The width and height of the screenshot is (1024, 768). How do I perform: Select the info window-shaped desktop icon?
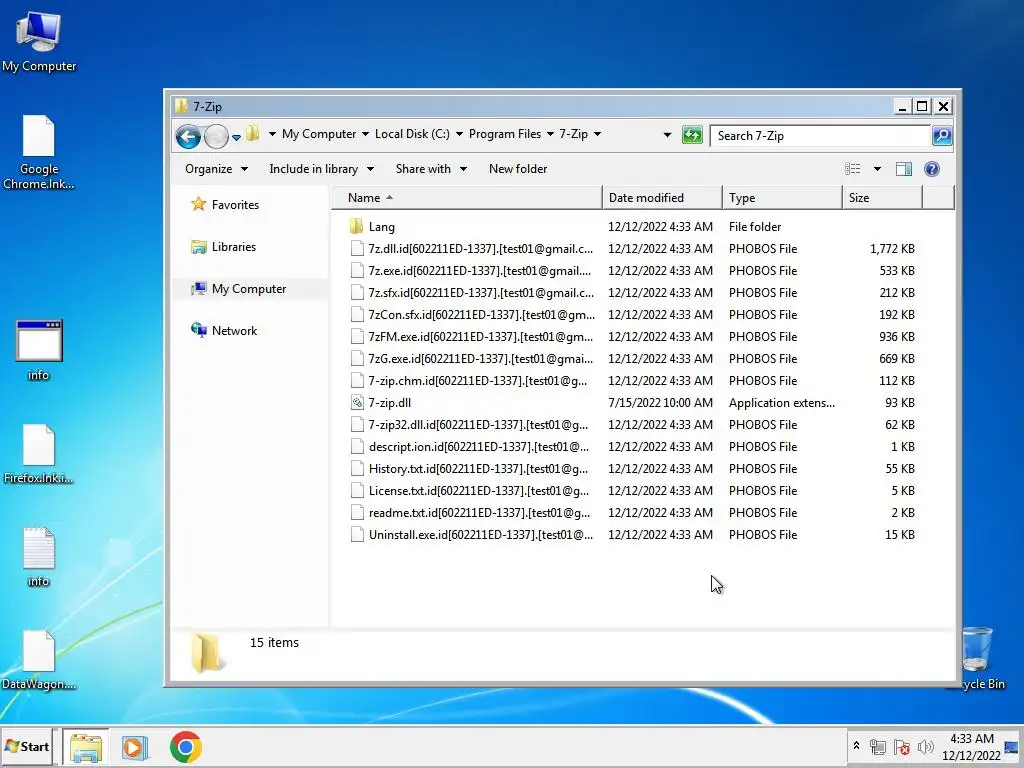coord(39,351)
